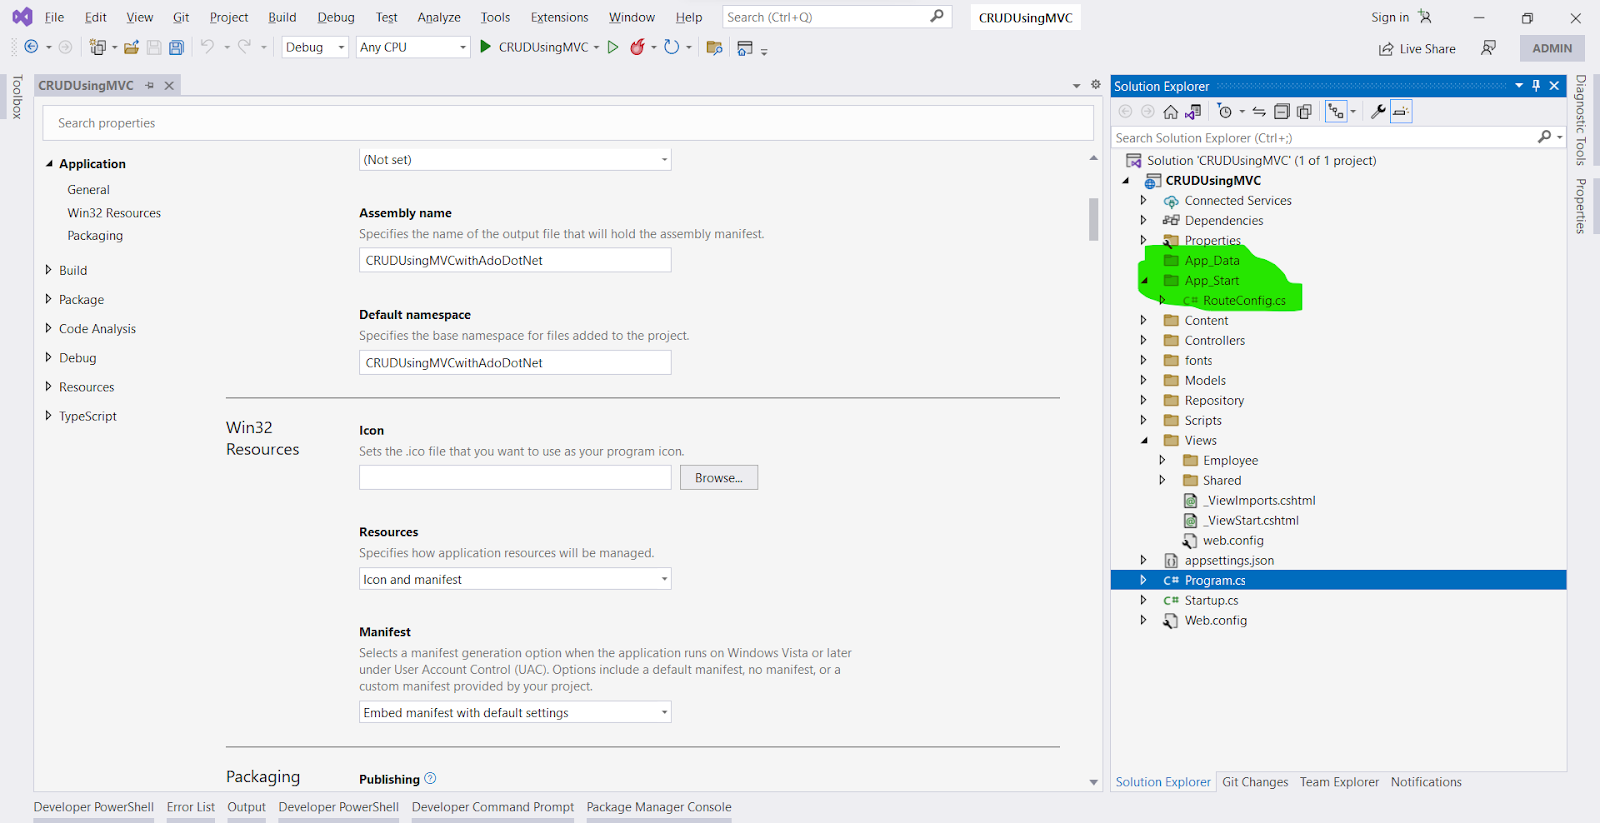Image resolution: width=1600 pixels, height=823 pixels.
Task: Click the Auto Hide pin on Solution Explorer
Action: pos(1536,86)
